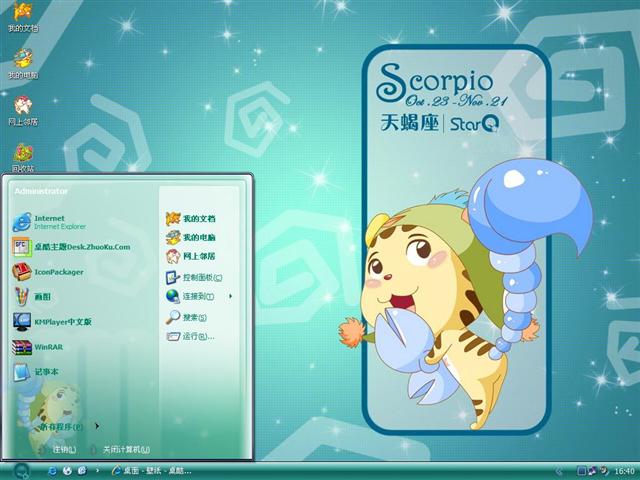Launch IconPackager from the start menu
This screenshot has height=480, width=640.
pyautogui.click(x=48, y=272)
